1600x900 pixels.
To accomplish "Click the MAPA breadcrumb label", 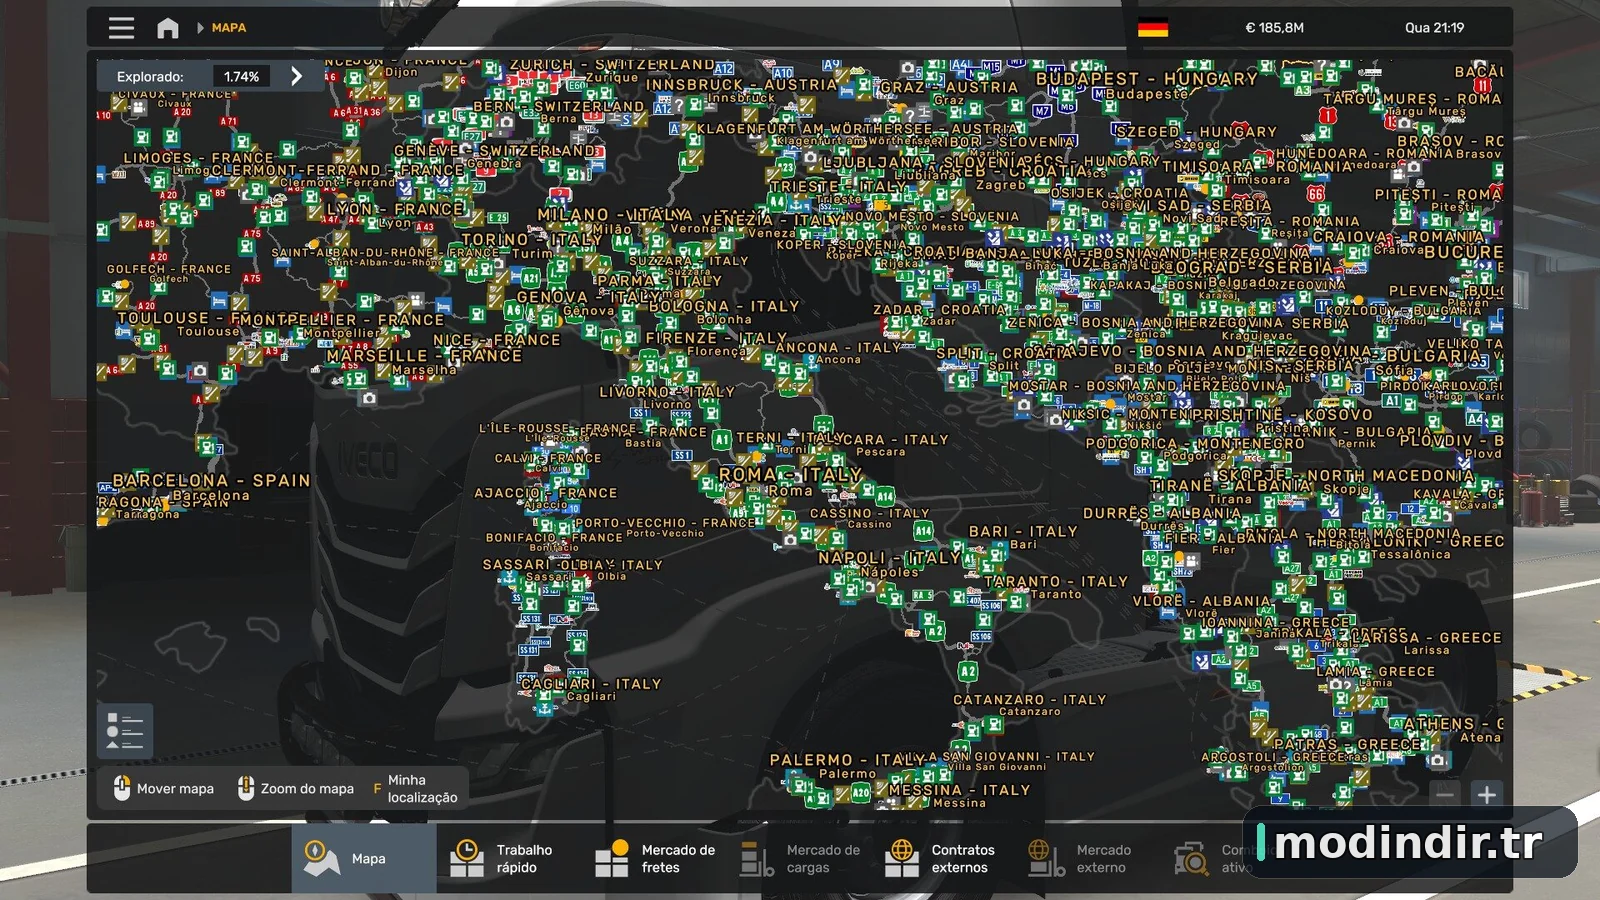I will point(229,28).
